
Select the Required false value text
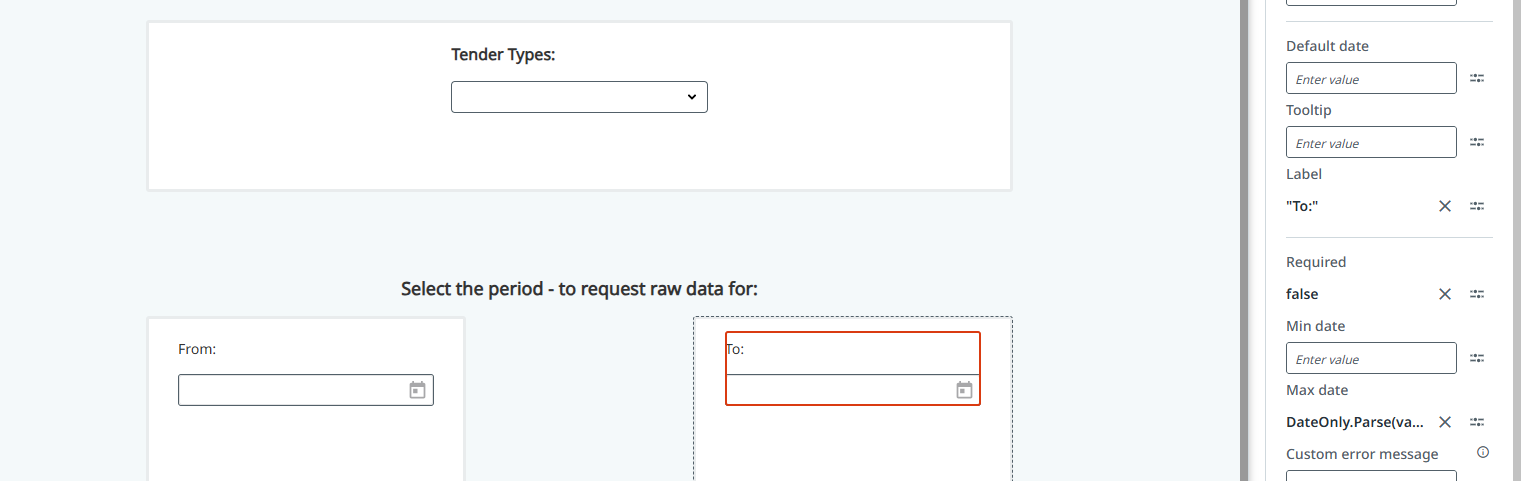click(1302, 294)
